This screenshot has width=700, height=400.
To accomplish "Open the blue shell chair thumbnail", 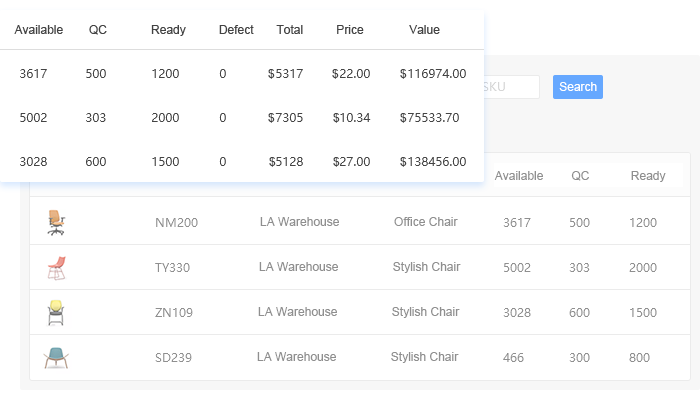I will click(56, 358).
